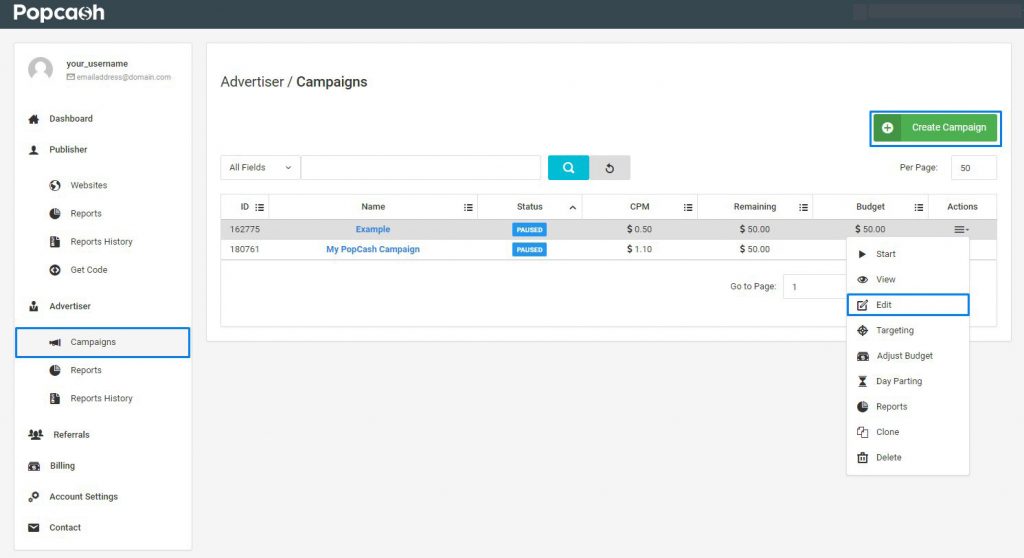Open the ID column filter icon

pyautogui.click(x=259, y=207)
